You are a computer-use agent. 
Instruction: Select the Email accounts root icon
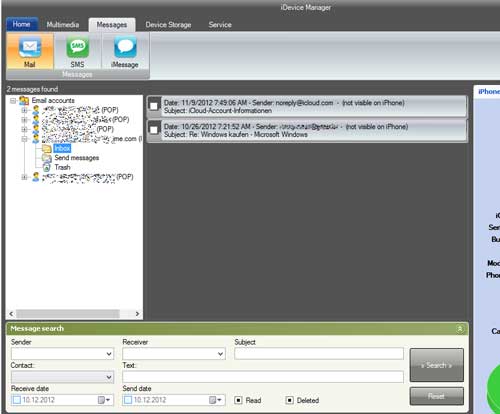[x=24, y=100]
